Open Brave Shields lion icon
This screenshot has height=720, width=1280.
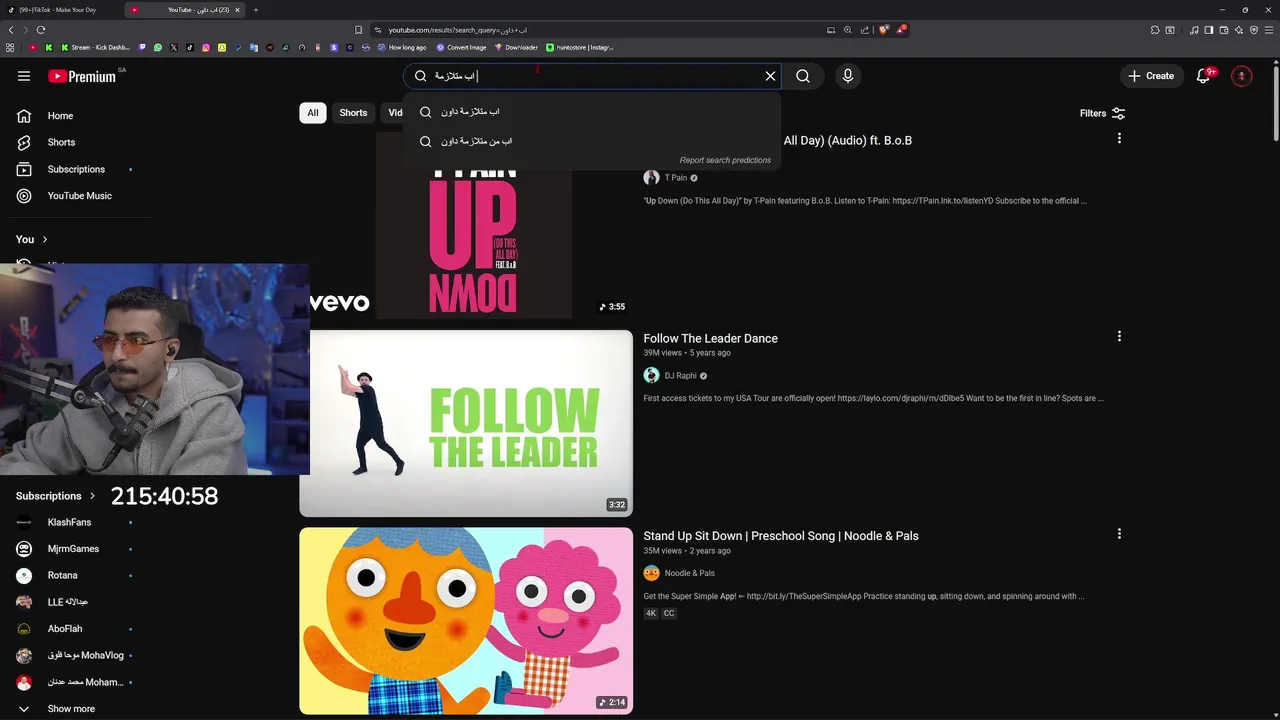pos(884,30)
